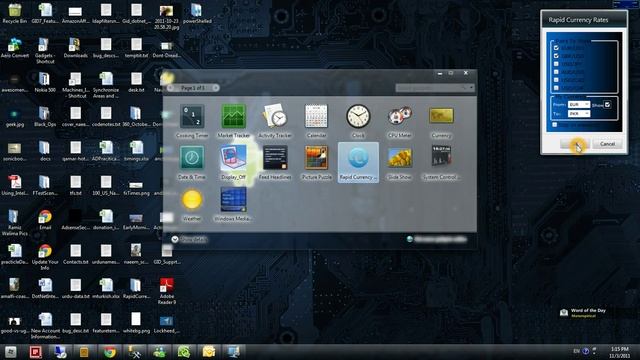
Task: Select the Market Tracker gadget
Action: [x=233, y=121]
